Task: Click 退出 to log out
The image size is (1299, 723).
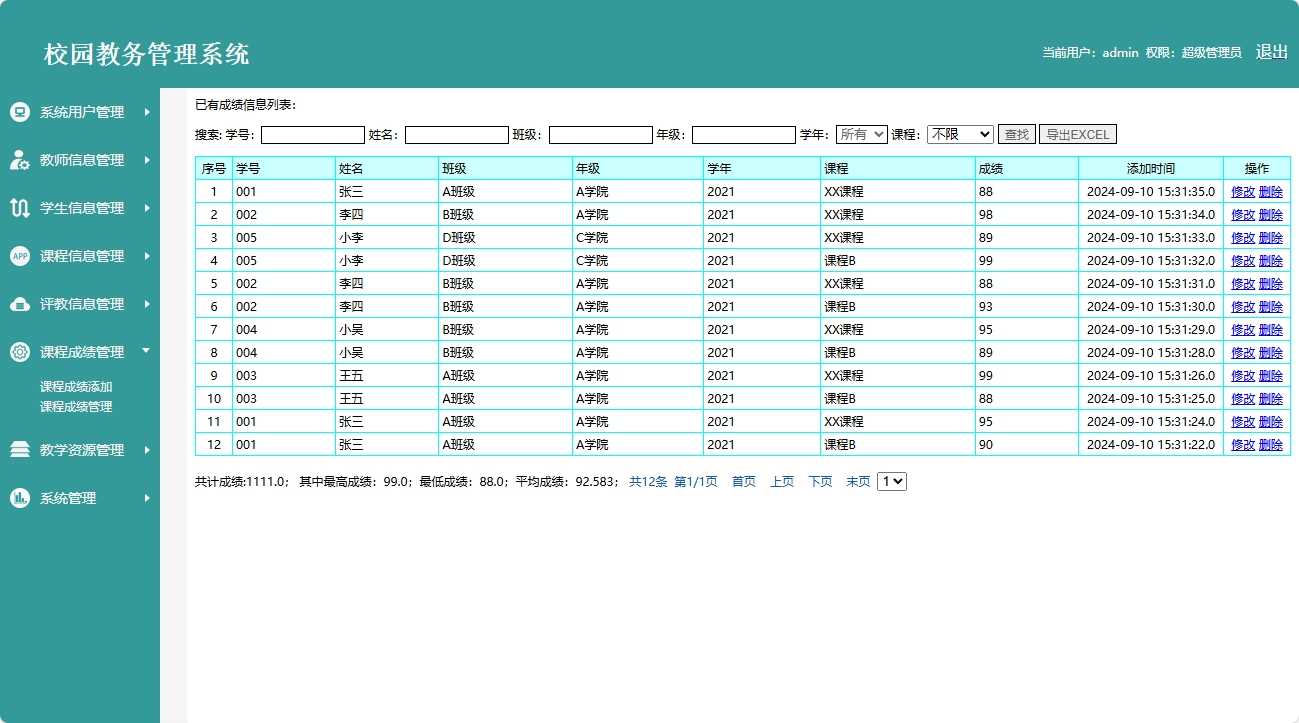Action: 1271,52
